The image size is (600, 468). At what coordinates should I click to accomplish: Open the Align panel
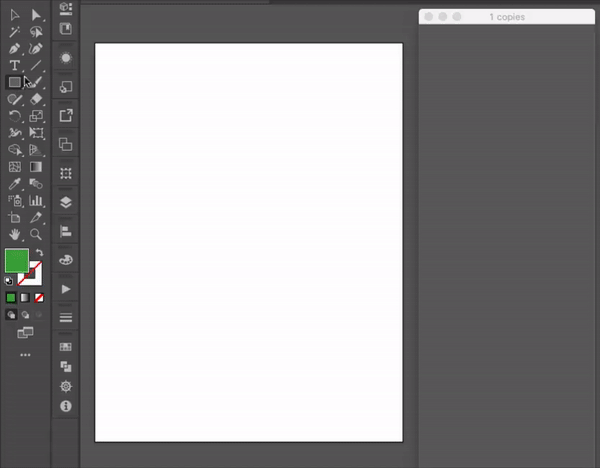tap(66, 231)
